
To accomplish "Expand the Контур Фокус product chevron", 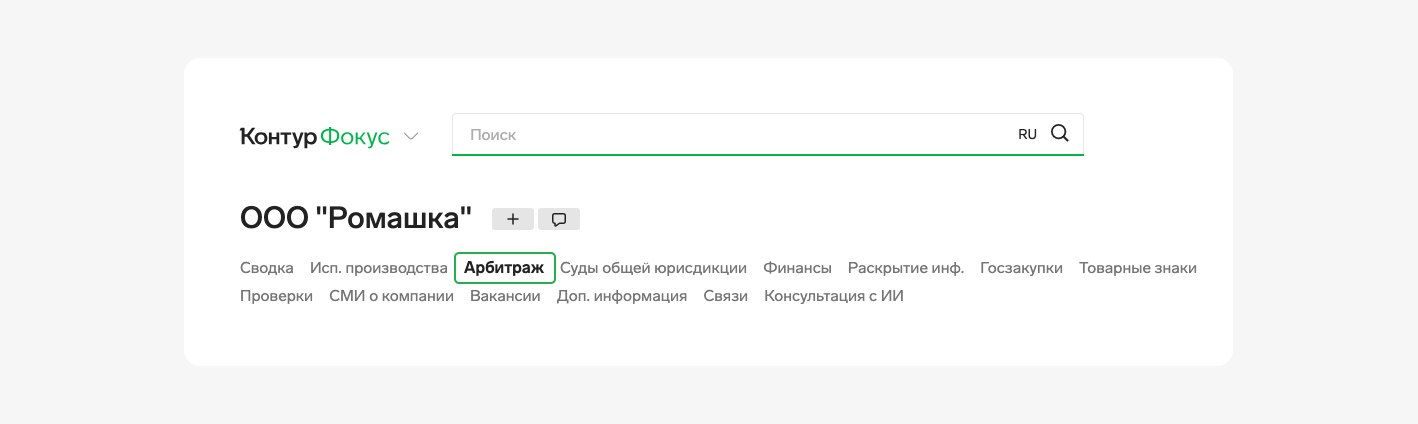I will point(411,137).
